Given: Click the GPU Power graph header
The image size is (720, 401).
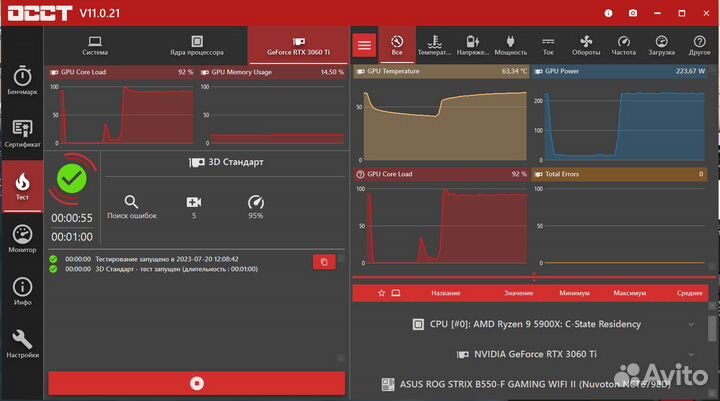Looking at the screenshot, I should pyautogui.click(x=619, y=71).
